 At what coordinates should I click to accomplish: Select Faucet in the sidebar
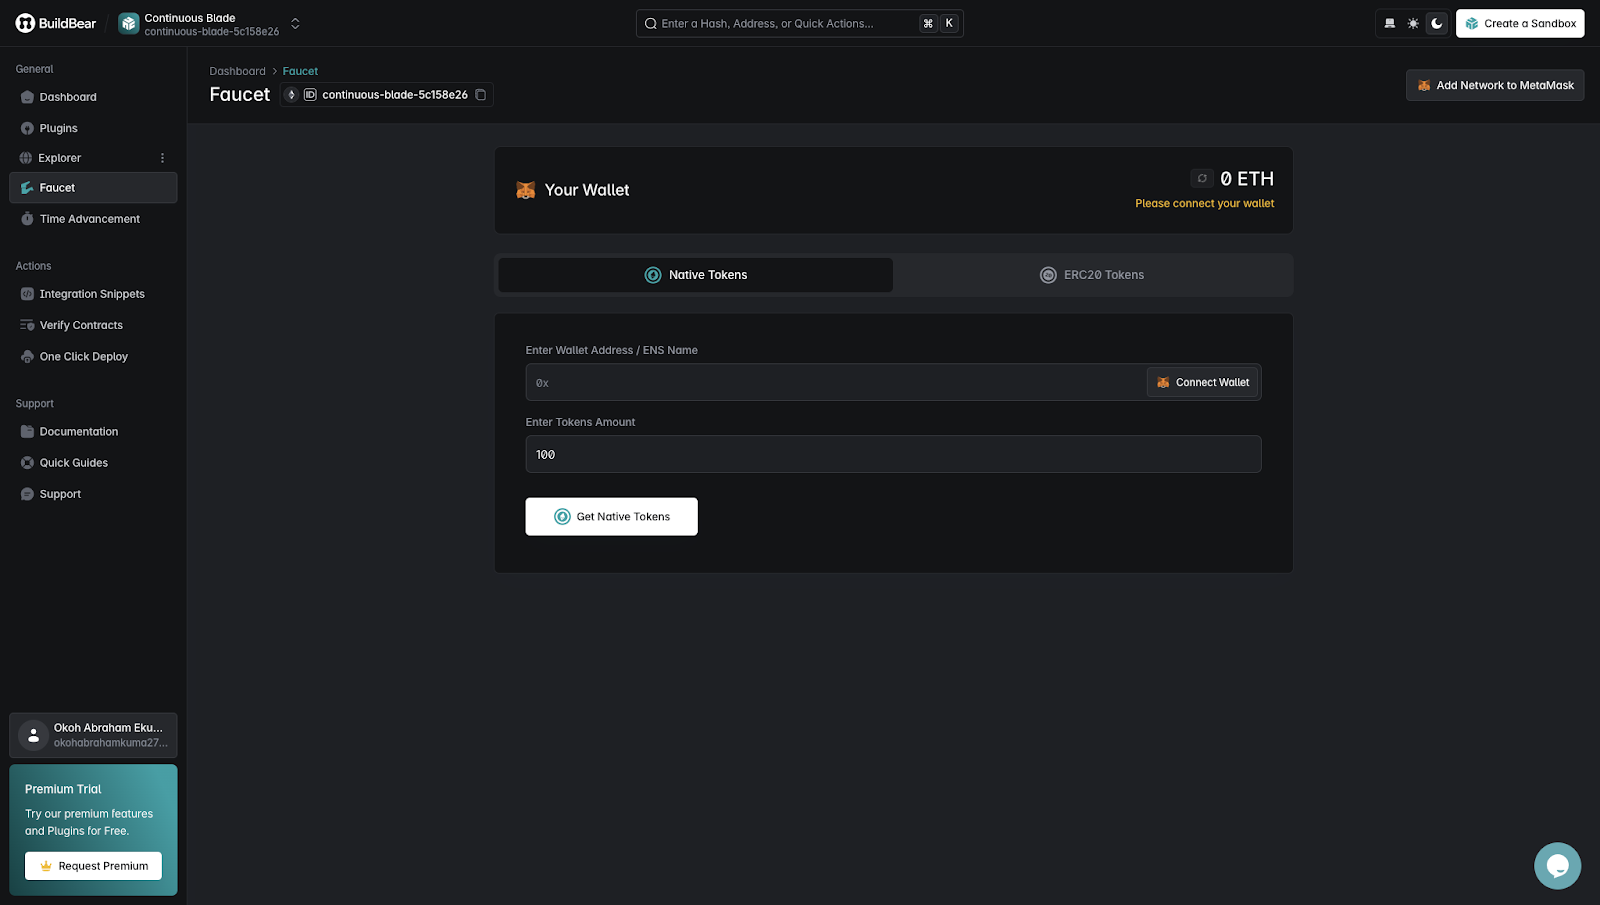pos(93,188)
